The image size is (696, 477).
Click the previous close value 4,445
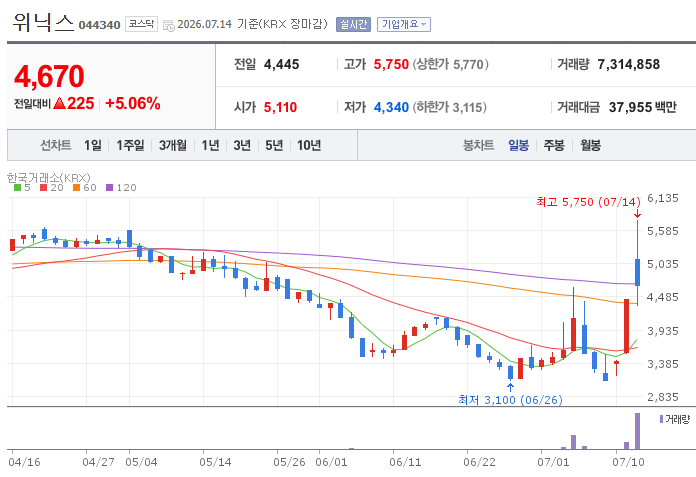point(281,64)
